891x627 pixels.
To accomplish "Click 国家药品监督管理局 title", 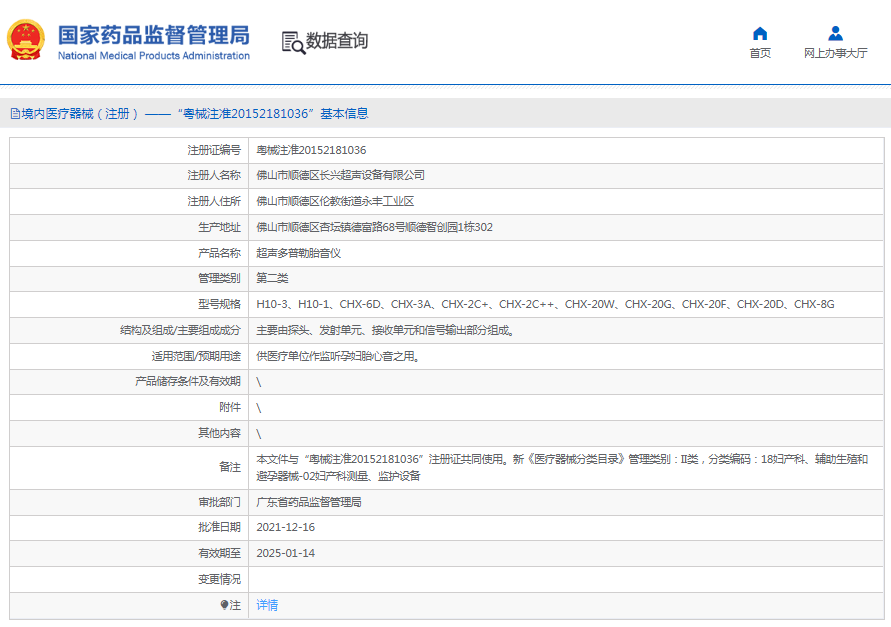I will tap(154, 35).
